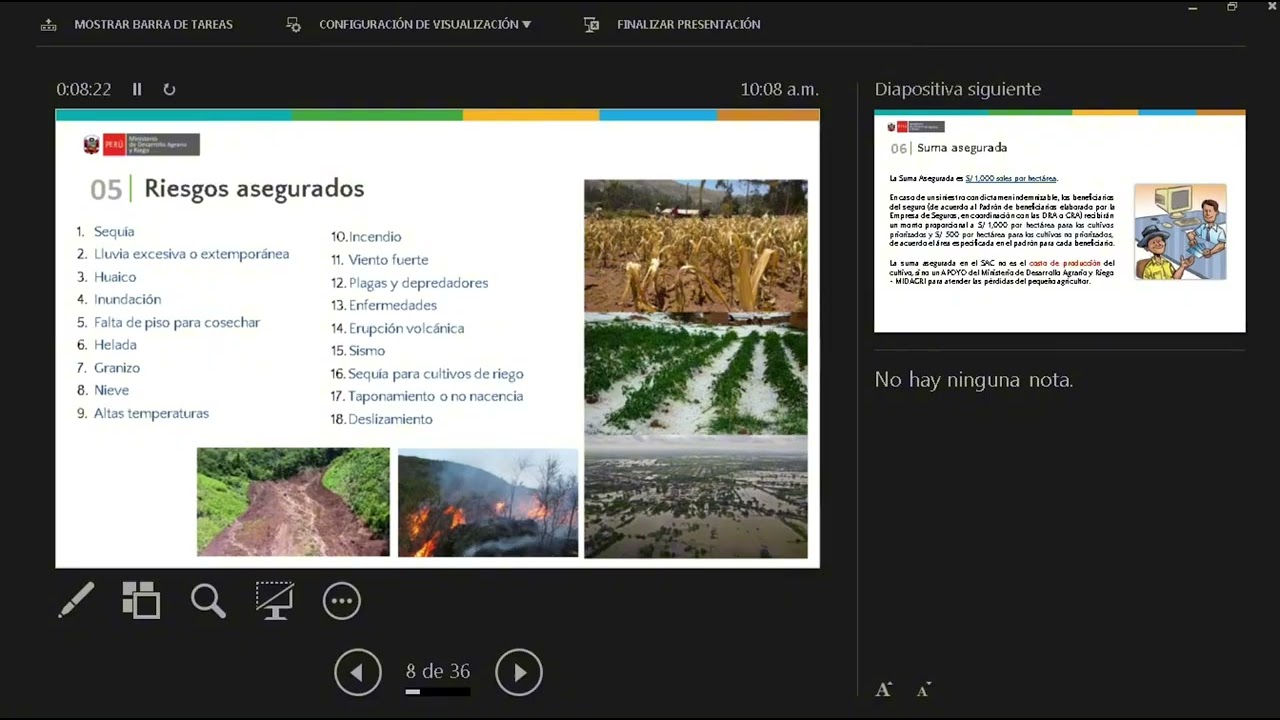The width and height of the screenshot is (1280, 720).
Task: Click the Incendio list item
Action: 375,237
